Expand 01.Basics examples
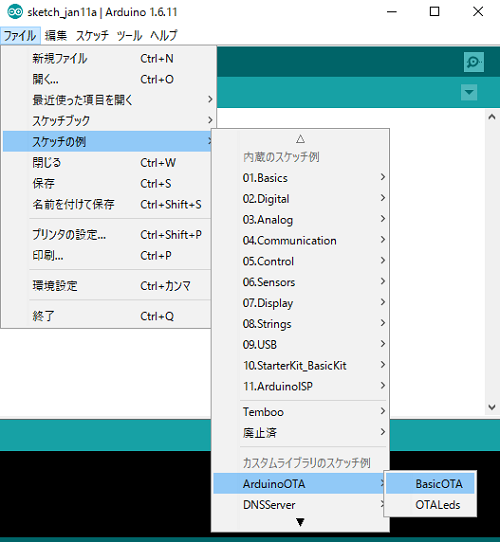Viewport: 500px width, 542px height. point(300,178)
